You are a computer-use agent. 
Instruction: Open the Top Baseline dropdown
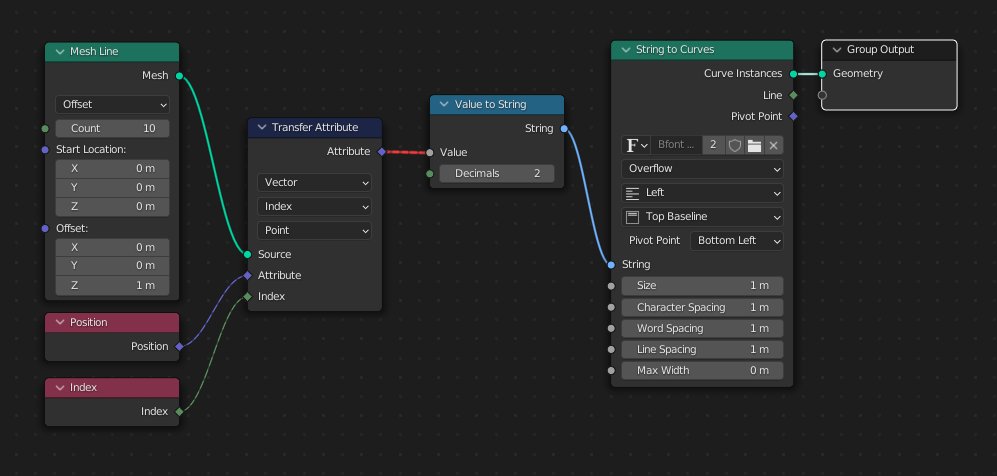click(702, 217)
